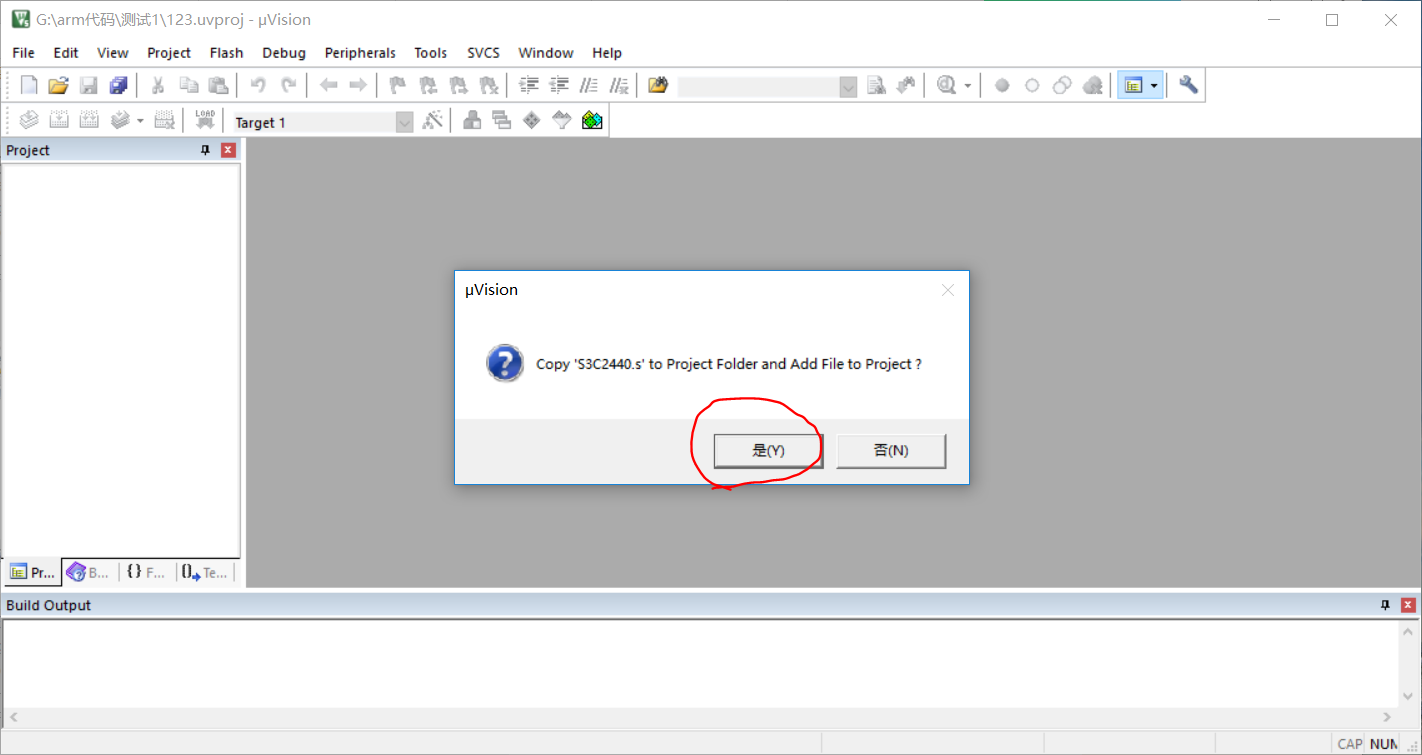Open the Target 1 dropdown
1422x755 pixels.
[405, 122]
